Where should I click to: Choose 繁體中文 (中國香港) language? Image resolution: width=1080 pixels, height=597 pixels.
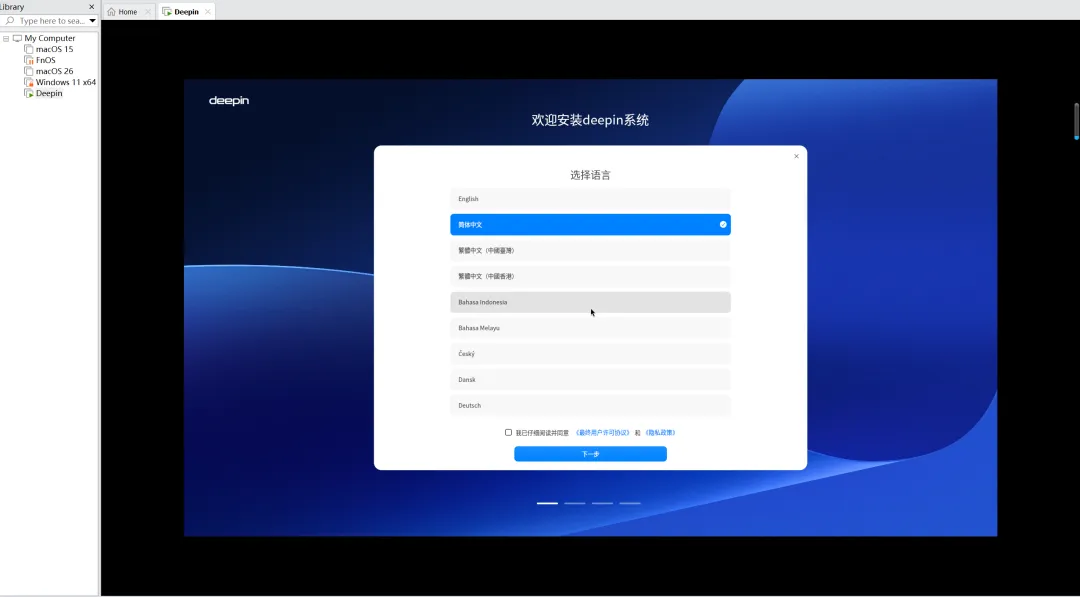[x=590, y=276]
